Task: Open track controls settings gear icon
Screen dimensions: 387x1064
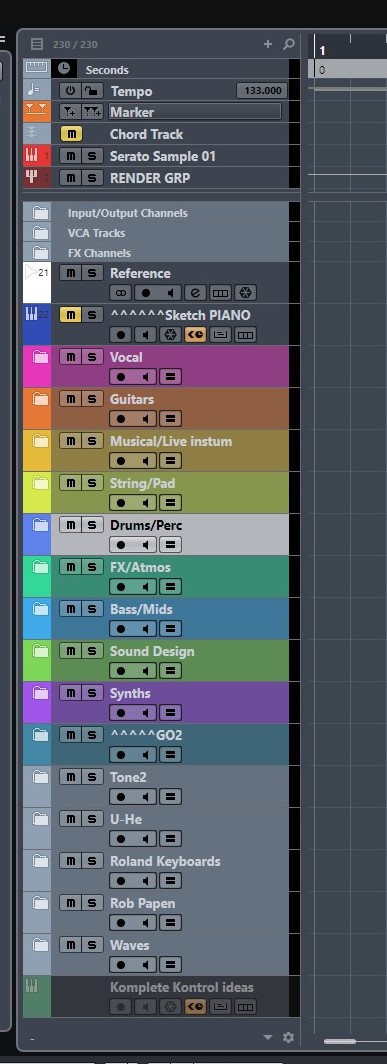Action: click(x=289, y=1038)
